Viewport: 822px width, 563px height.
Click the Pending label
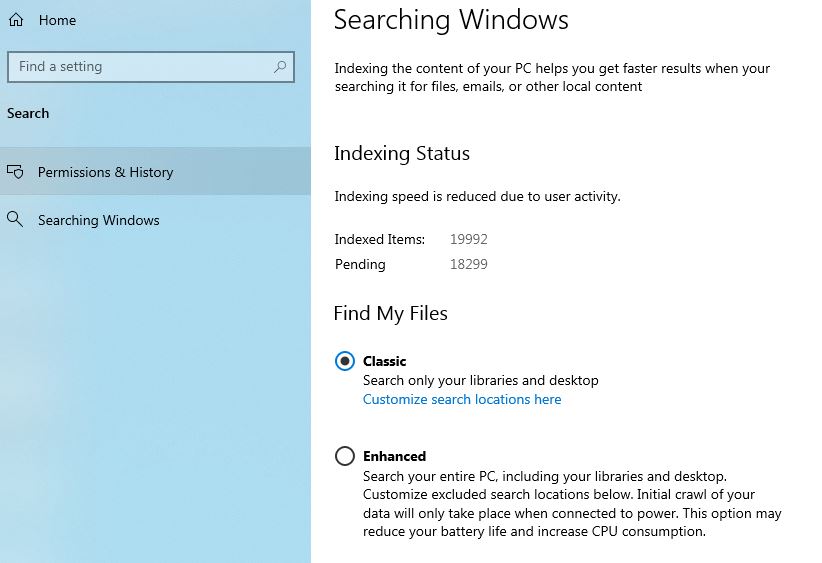[360, 264]
